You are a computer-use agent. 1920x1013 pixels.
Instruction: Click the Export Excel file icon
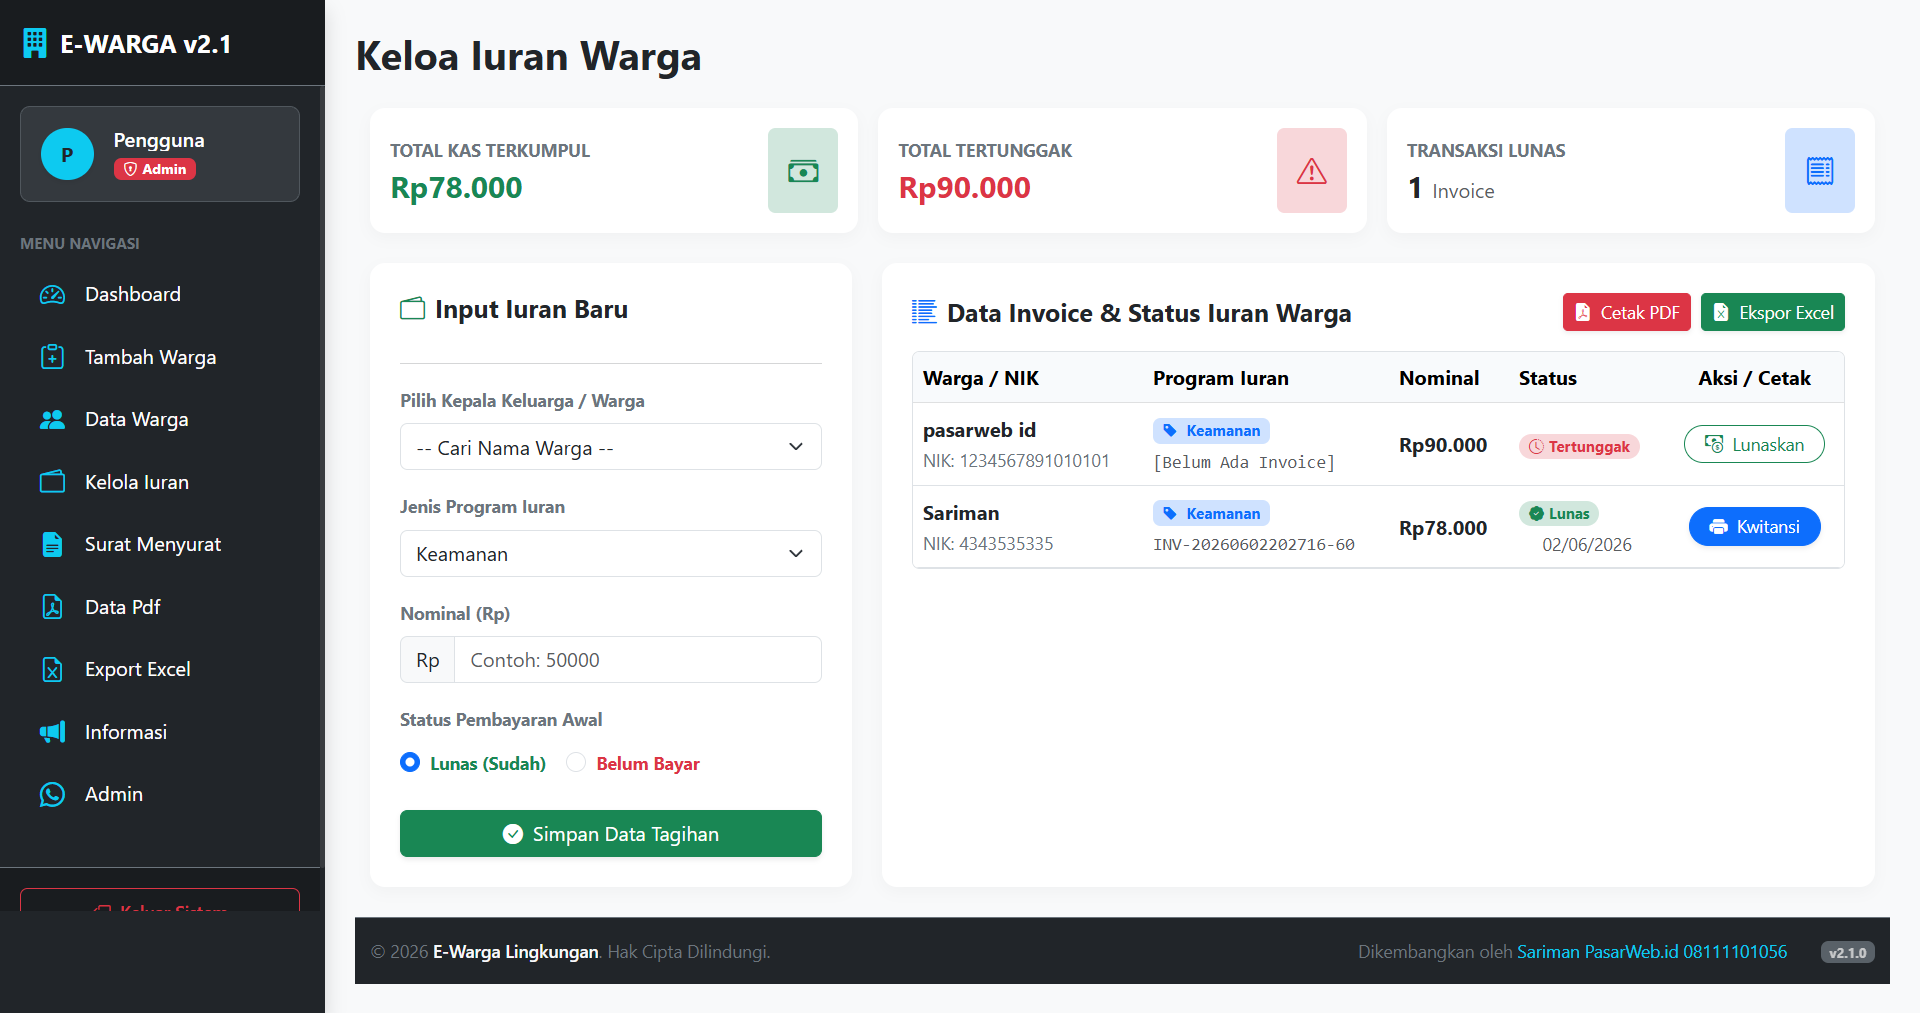click(52, 669)
